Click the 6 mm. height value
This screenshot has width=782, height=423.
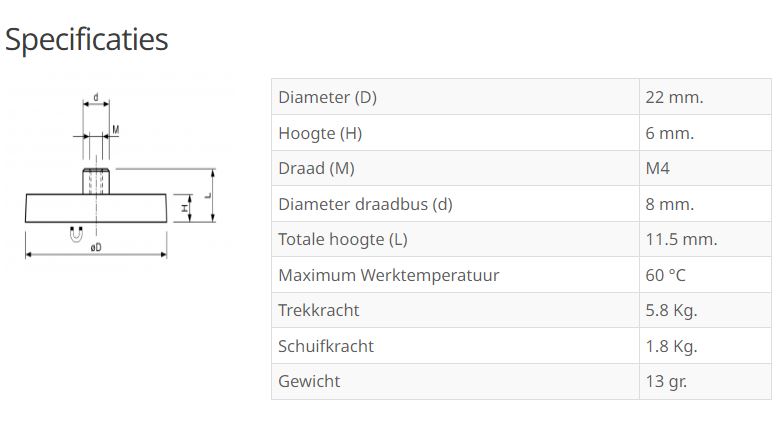coord(669,133)
